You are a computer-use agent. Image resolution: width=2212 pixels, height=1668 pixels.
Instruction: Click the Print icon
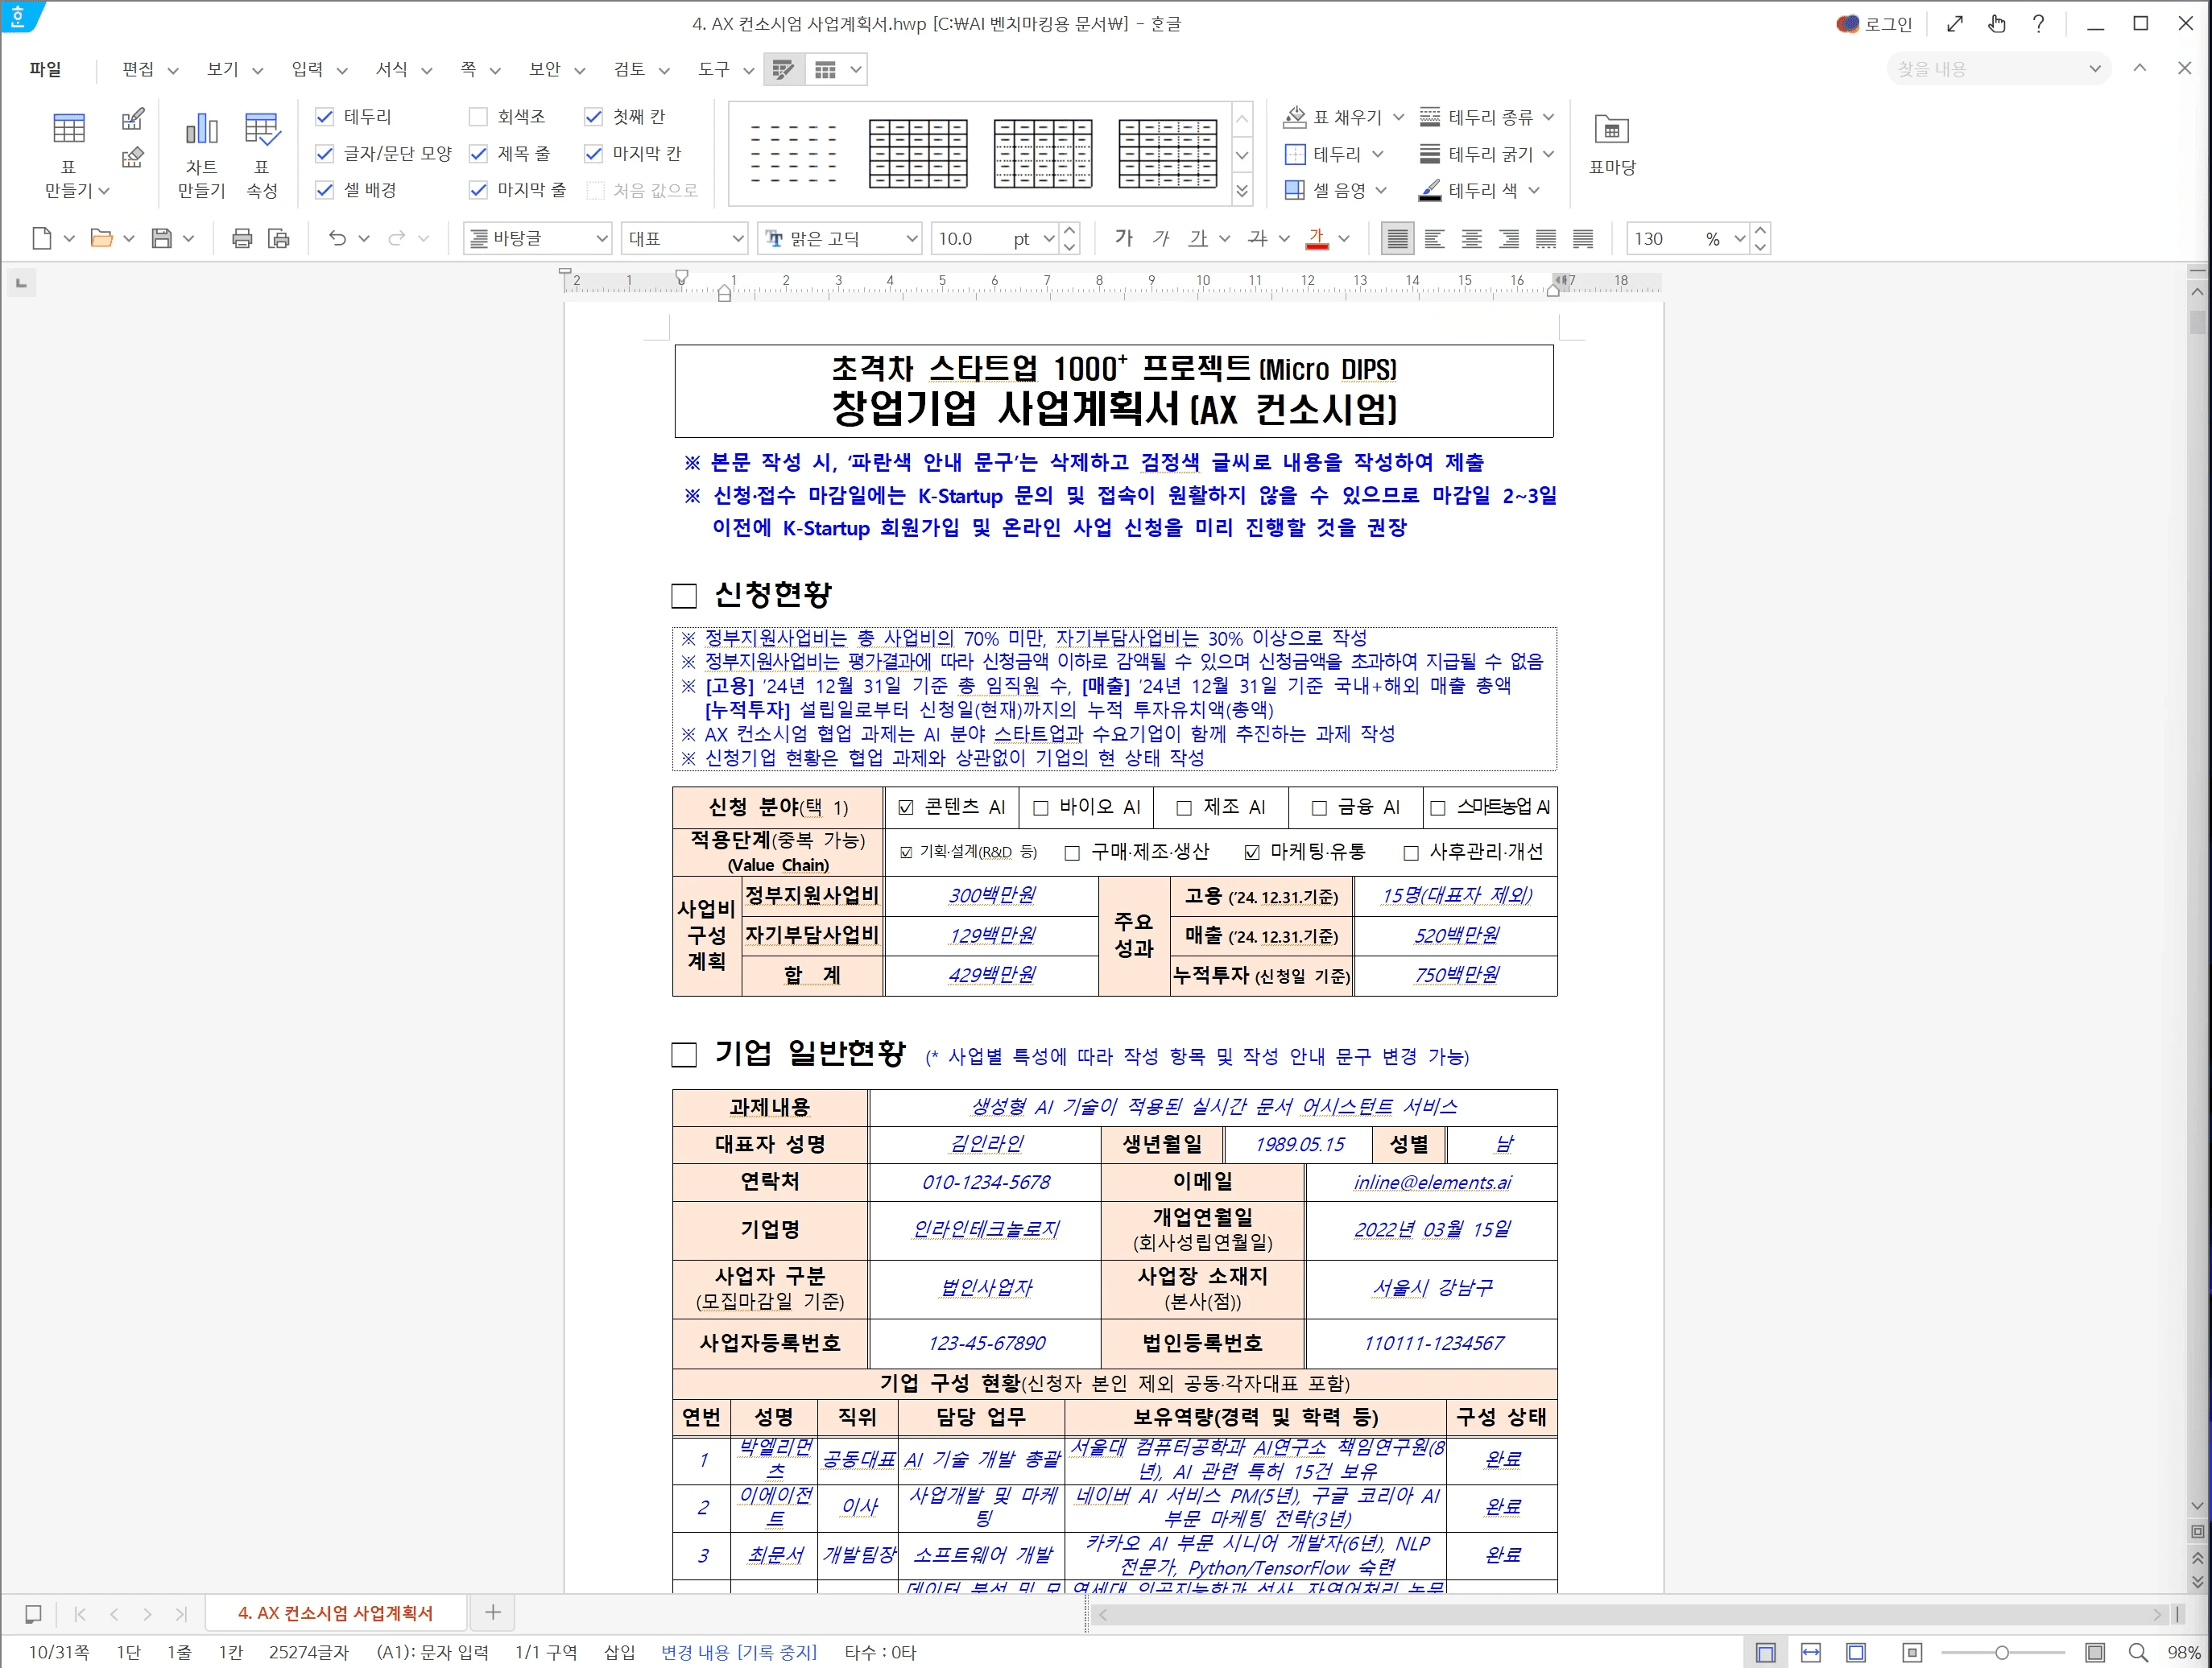(x=240, y=238)
